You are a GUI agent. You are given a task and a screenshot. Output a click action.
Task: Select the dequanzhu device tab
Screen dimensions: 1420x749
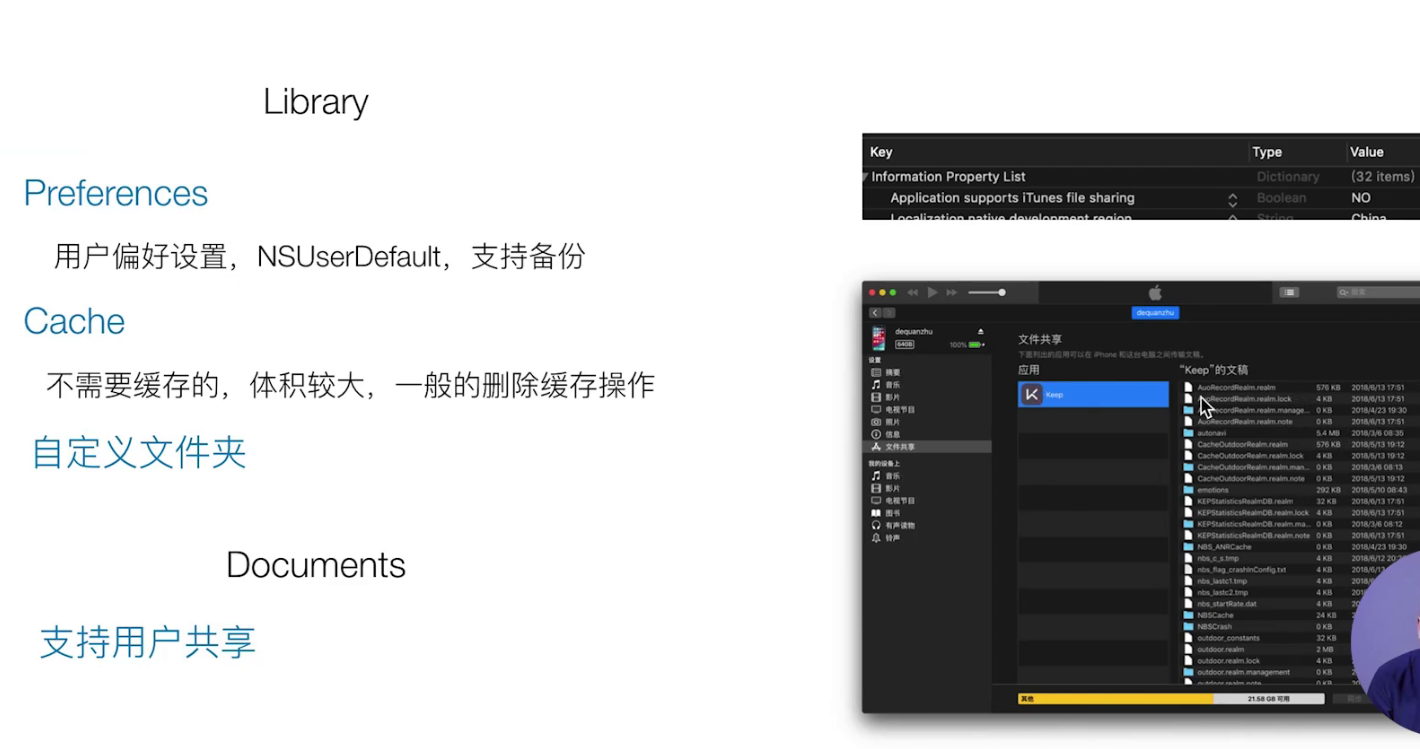pos(1155,313)
